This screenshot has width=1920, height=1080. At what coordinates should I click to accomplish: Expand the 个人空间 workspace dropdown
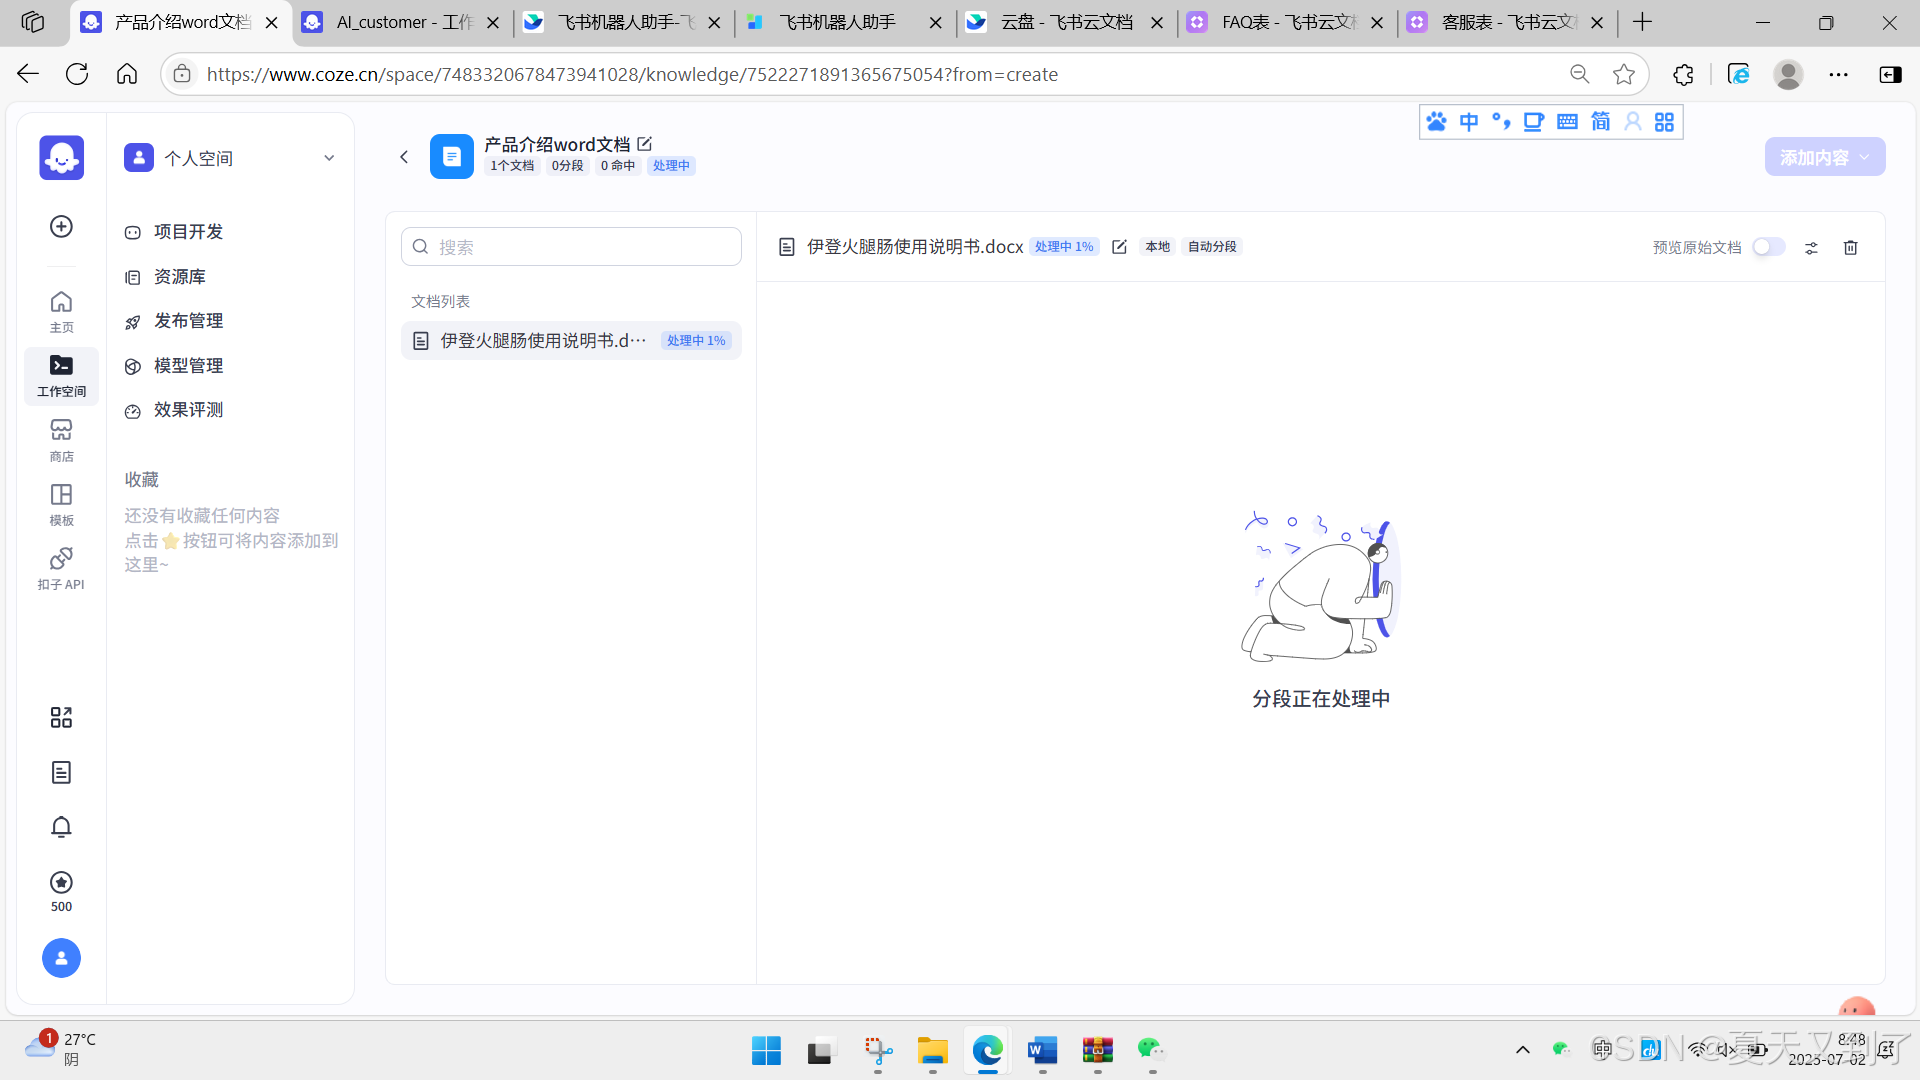tap(329, 158)
